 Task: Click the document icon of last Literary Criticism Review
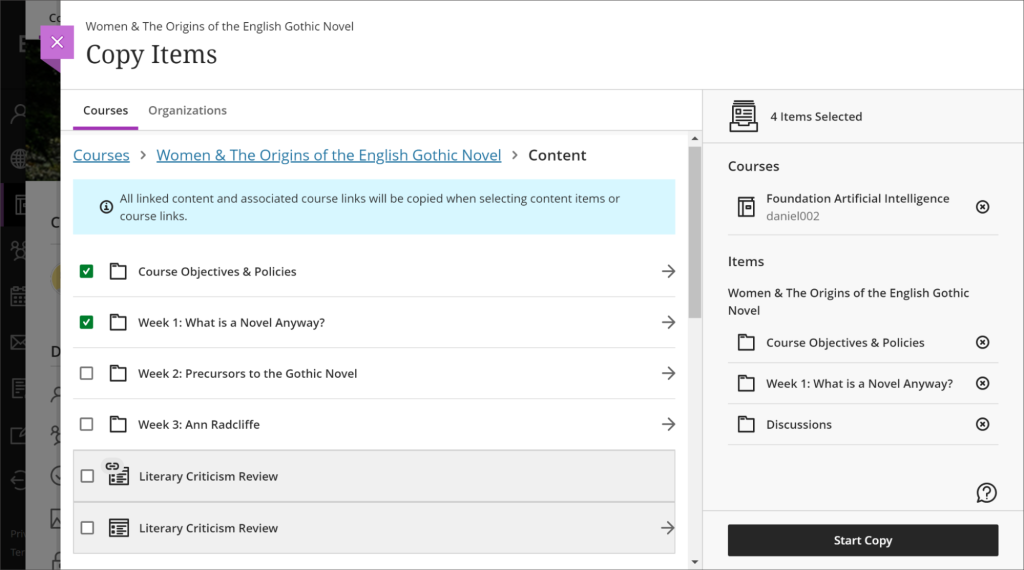pyautogui.click(x=119, y=528)
